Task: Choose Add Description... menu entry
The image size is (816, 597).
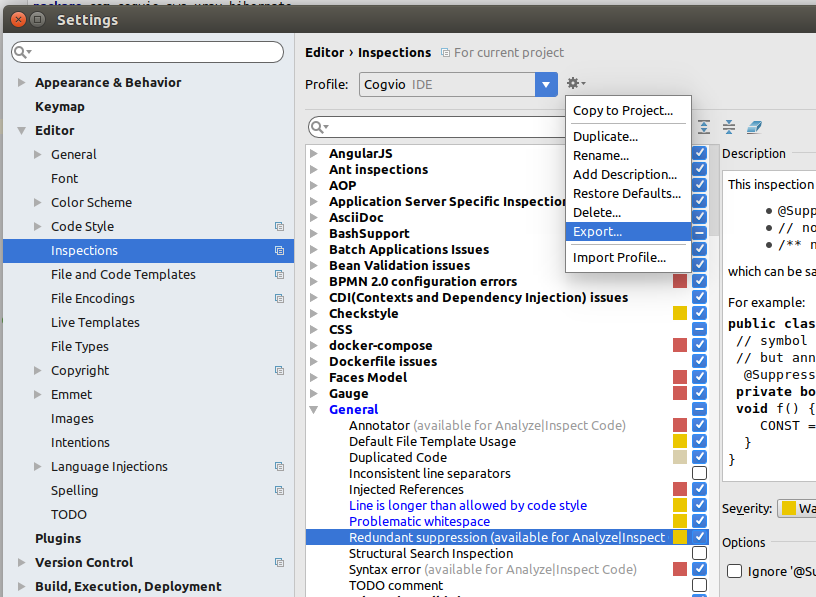Action: (x=628, y=174)
